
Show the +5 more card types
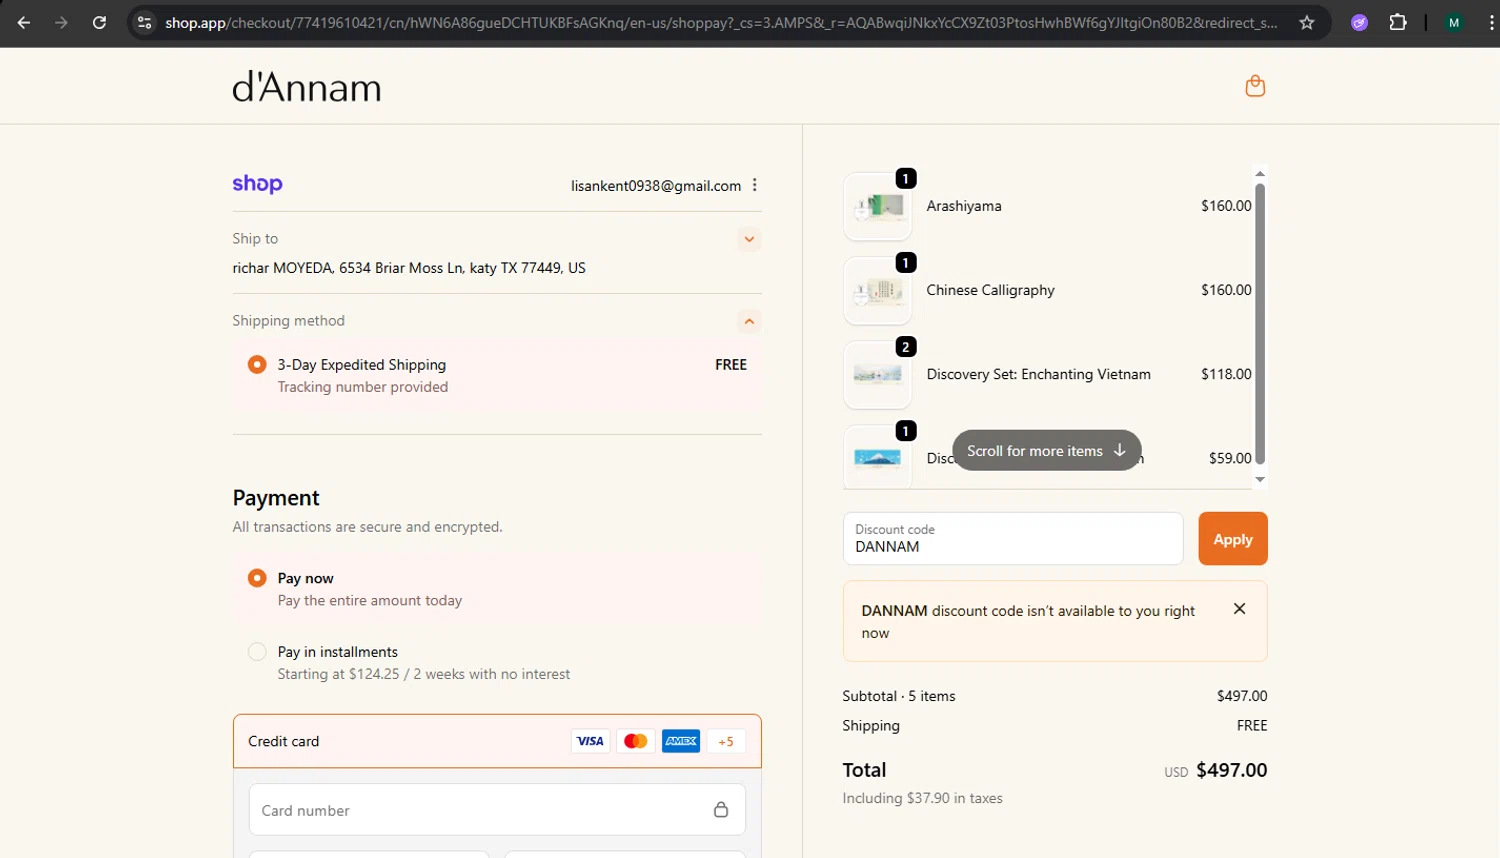(x=726, y=741)
